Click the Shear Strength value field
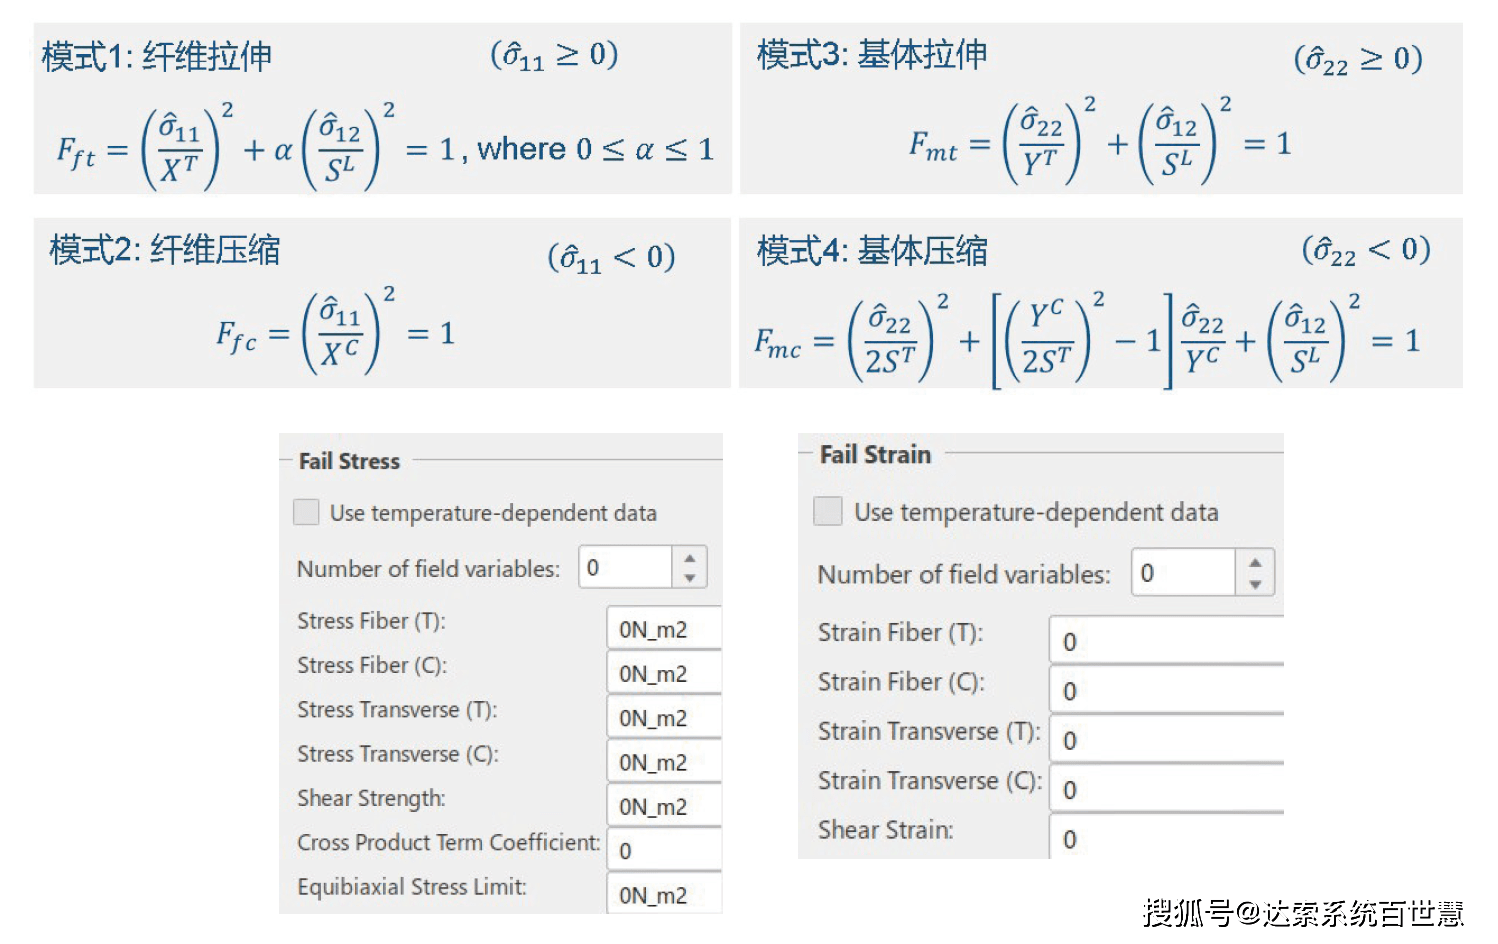 pyautogui.click(x=664, y=806)
